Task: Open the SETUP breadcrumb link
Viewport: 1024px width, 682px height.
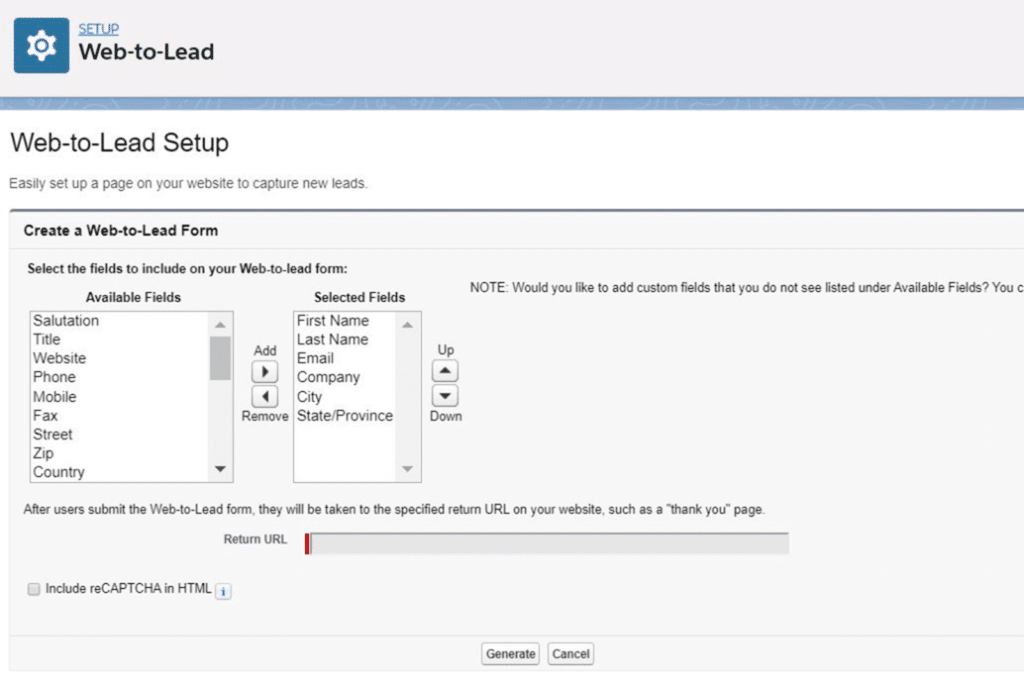Action: point(98,29)
